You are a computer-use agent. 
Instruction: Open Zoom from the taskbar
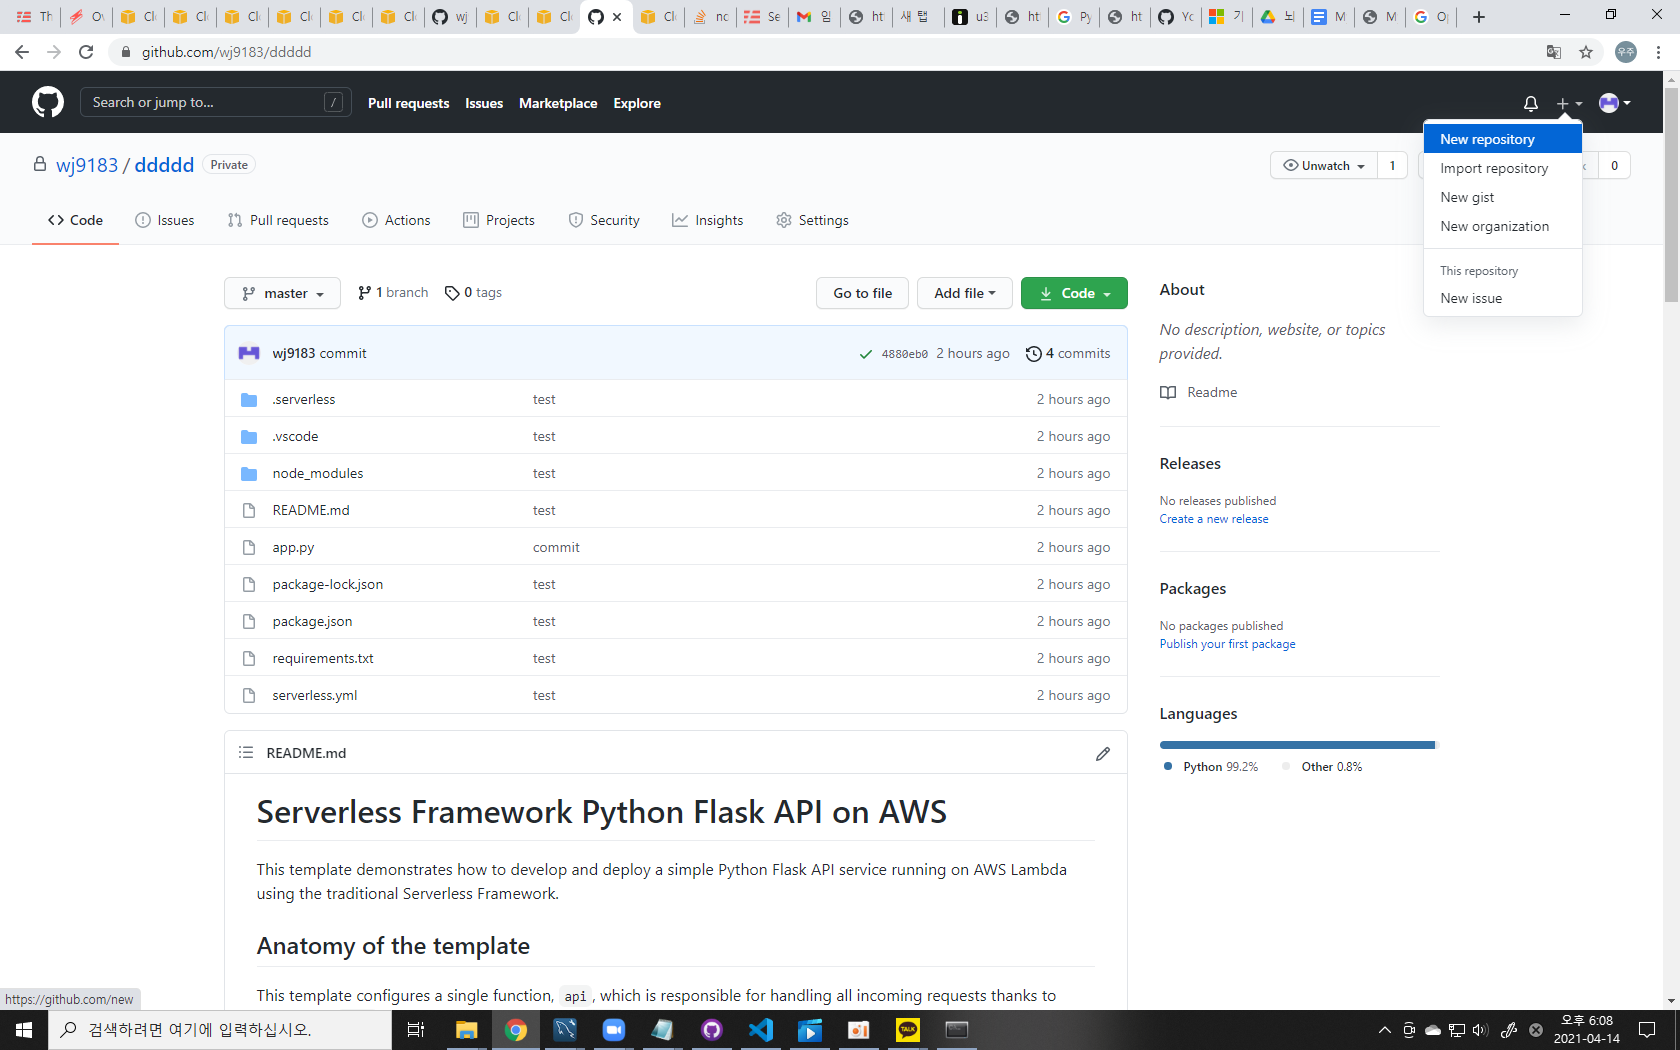coord(613,1029)
